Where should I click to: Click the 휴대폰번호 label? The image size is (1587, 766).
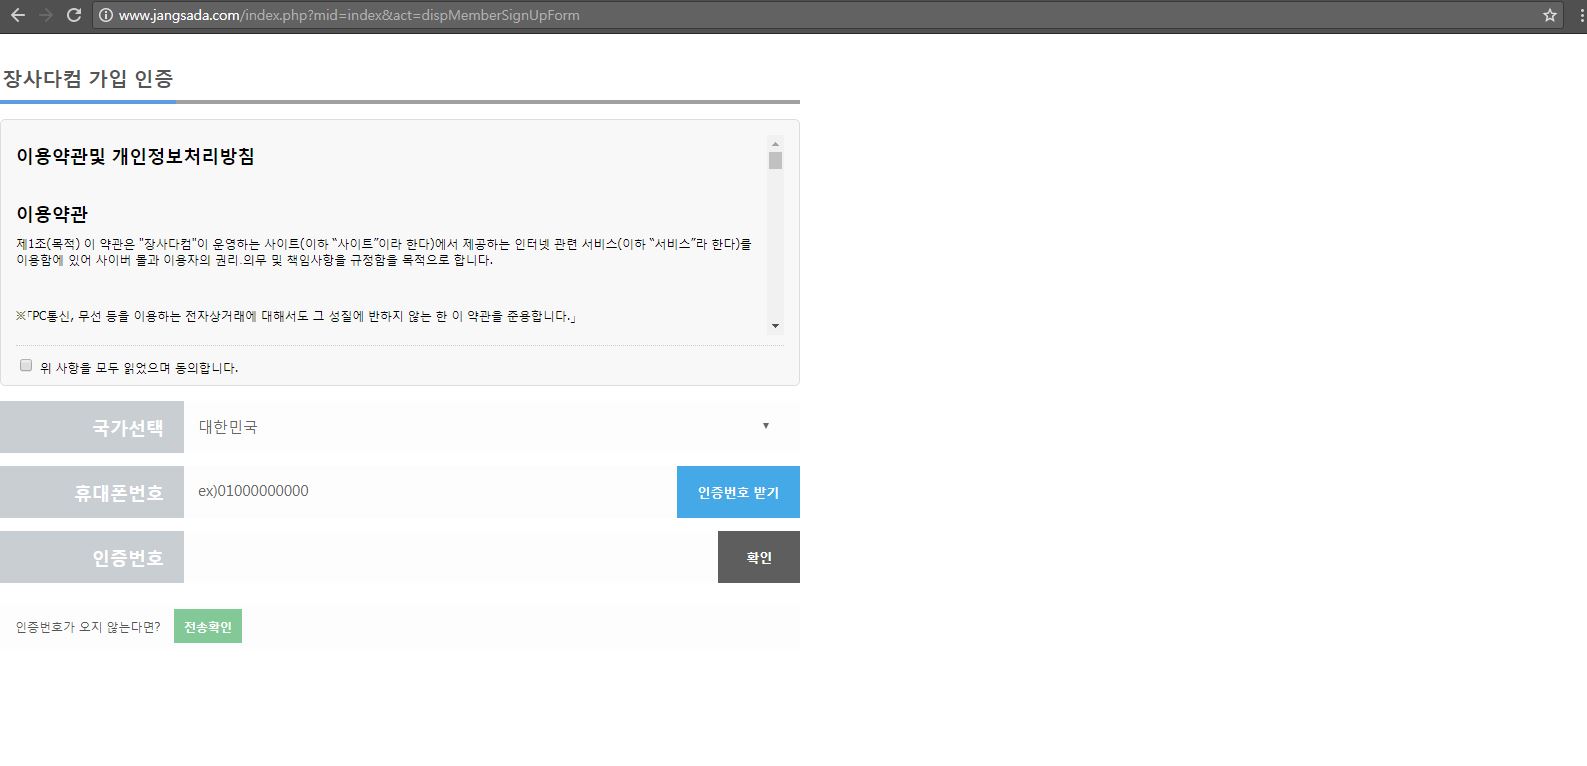tap(118, 493)
